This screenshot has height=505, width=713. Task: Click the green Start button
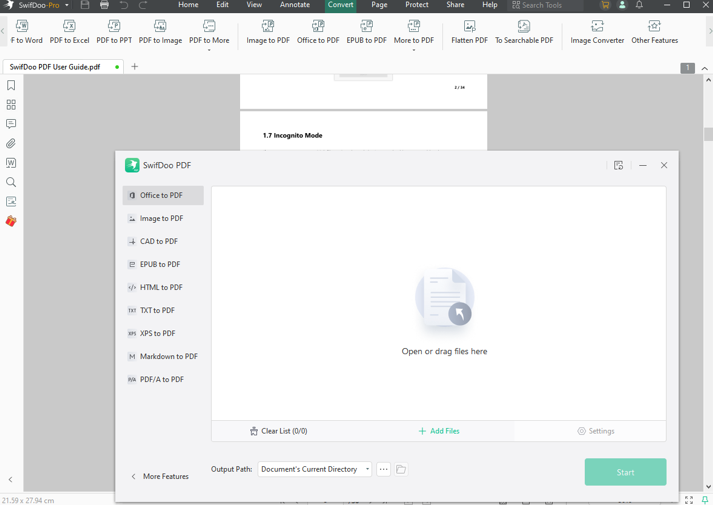pyautogui.click(x=625, y=472)
